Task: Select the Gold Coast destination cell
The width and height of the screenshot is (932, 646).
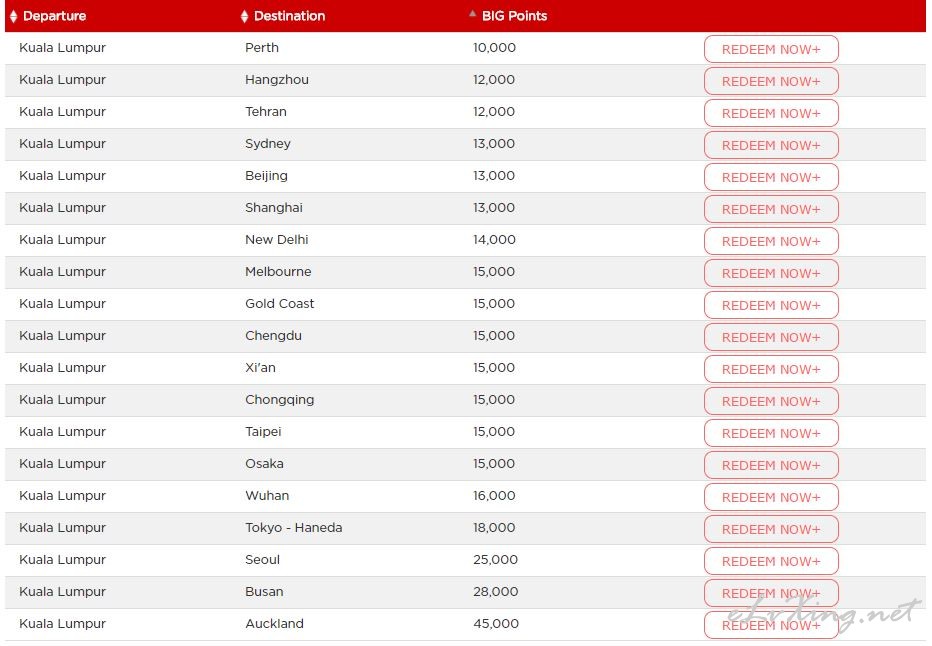Action: [x=280, y=304]
